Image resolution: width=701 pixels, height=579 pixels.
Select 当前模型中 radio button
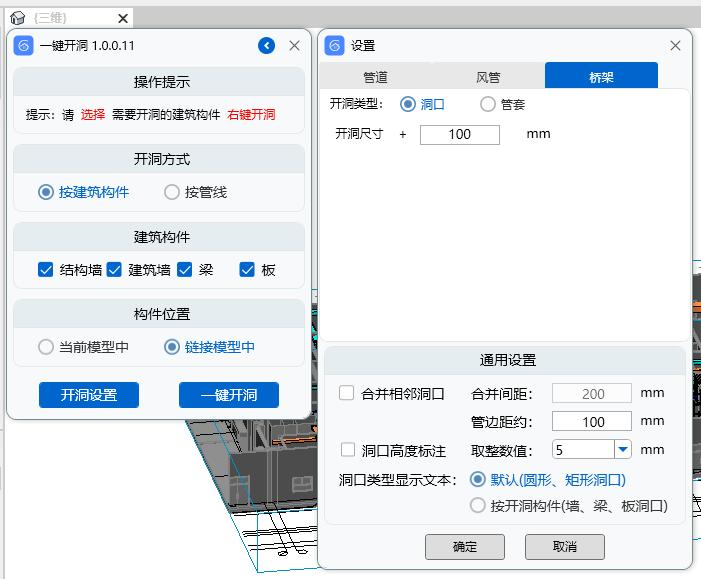pos(46,347)
